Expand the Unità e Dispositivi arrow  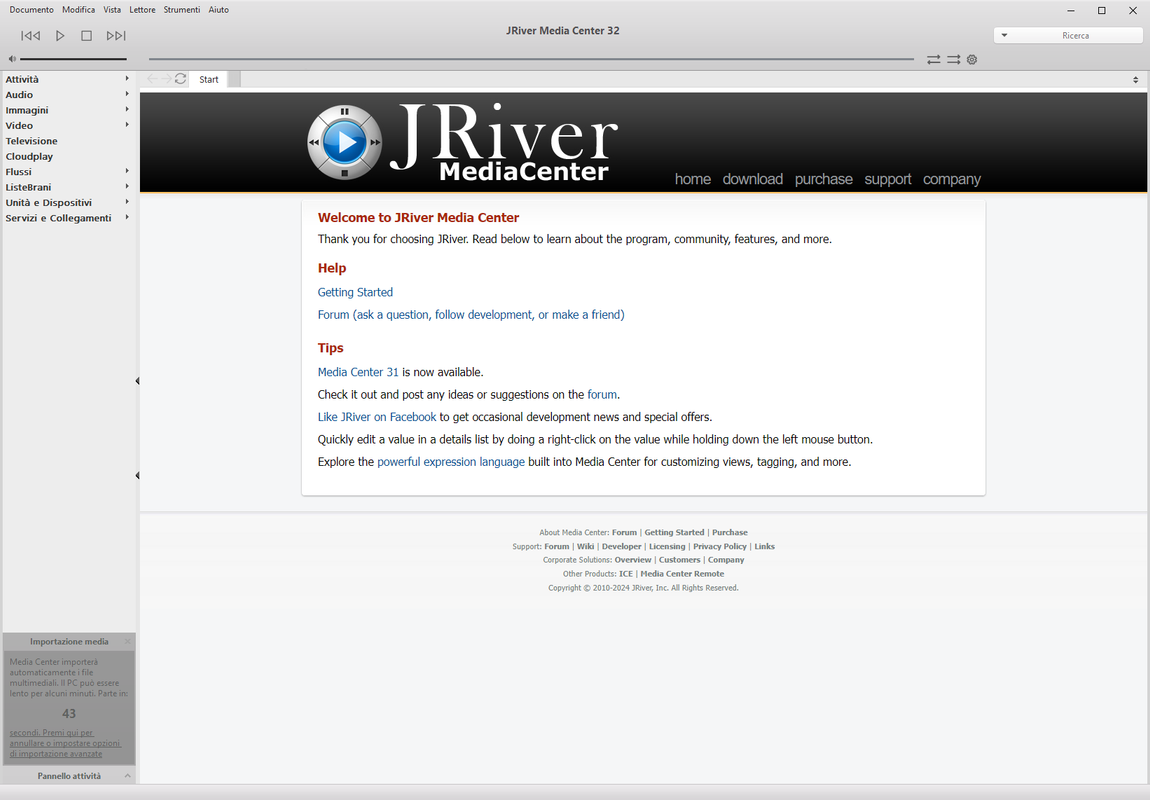click(x=127, y=202)
